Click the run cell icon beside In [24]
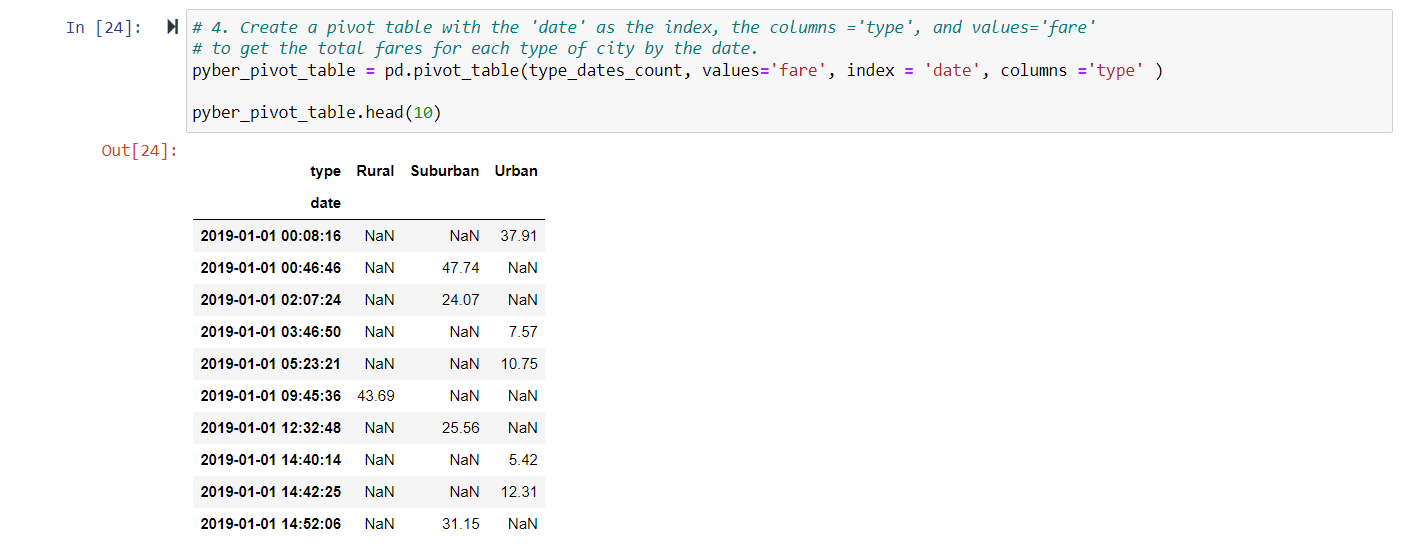Image resolution: width=1412 pixels, height=548 pixels. [x=173, y=27]
